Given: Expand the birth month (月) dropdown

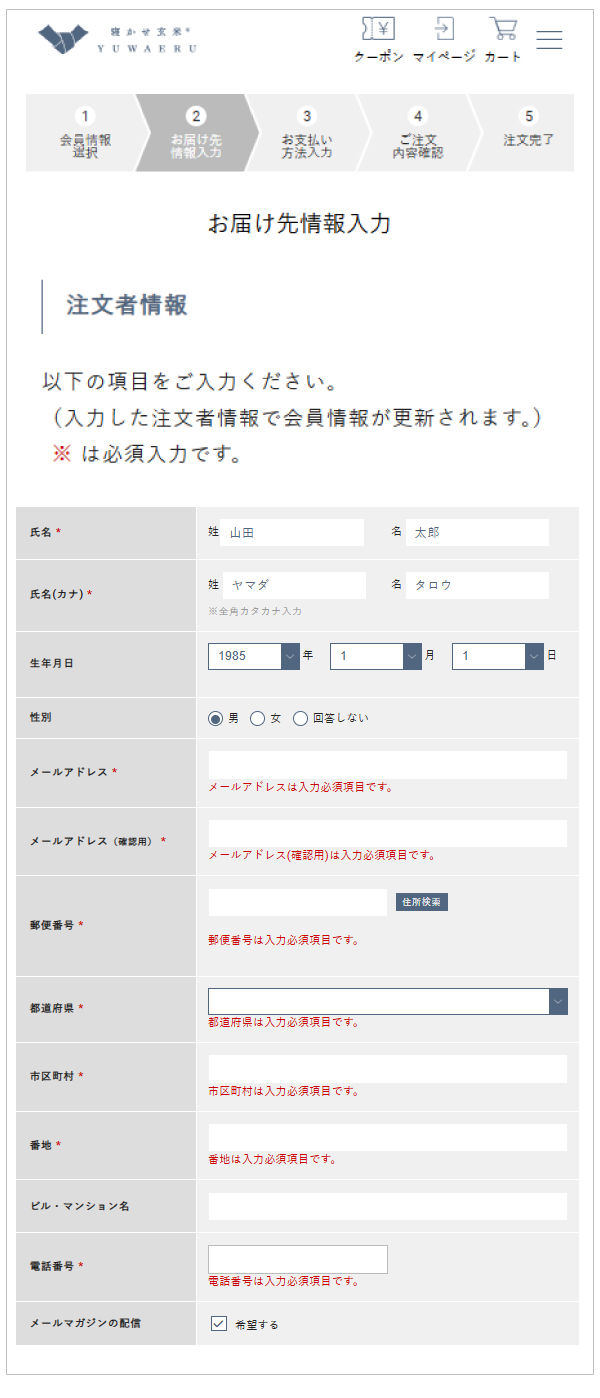Looking at the screenshot, I should (x=376, y=656).
